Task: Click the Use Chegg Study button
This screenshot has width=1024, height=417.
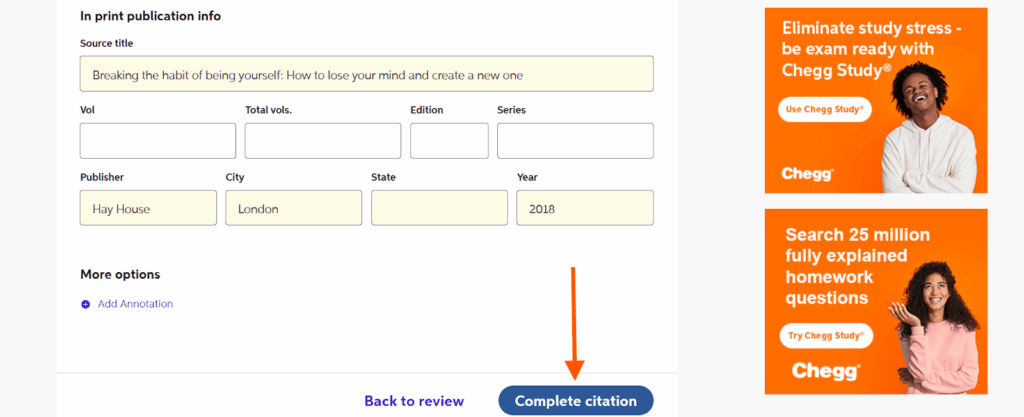Action: (825, 110)
